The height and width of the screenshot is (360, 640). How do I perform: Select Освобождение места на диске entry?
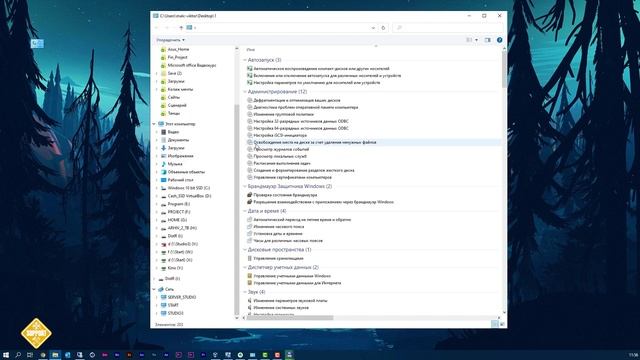point(315,142)
